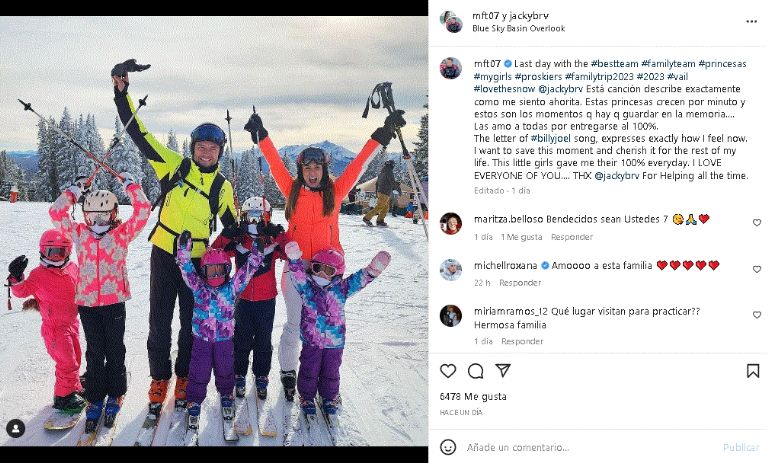Click the Publicar button
This screenshot has height=463, width=768.
click(x=741, y=447)
